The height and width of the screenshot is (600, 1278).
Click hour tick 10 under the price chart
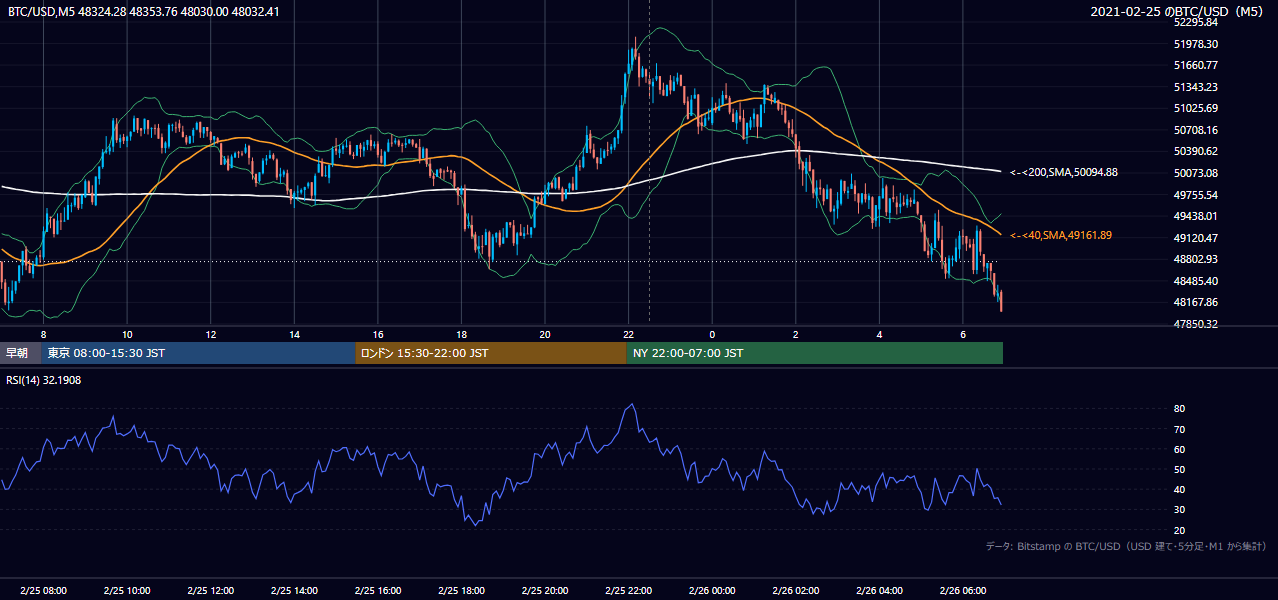click(x=127, y=333)
